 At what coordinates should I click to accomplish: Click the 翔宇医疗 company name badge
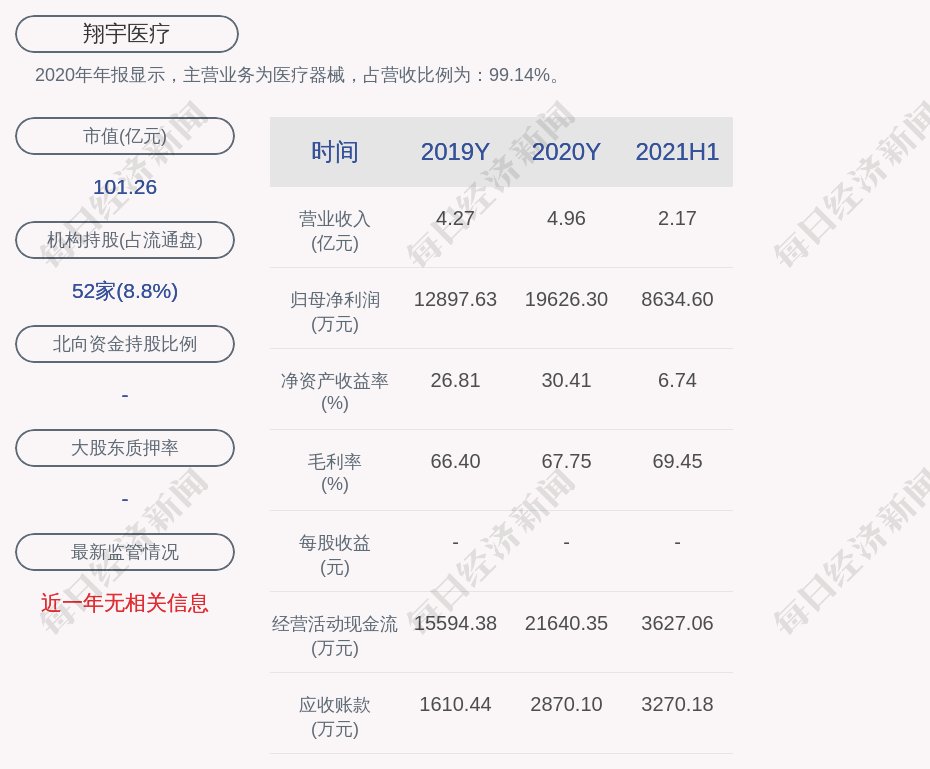125,33
